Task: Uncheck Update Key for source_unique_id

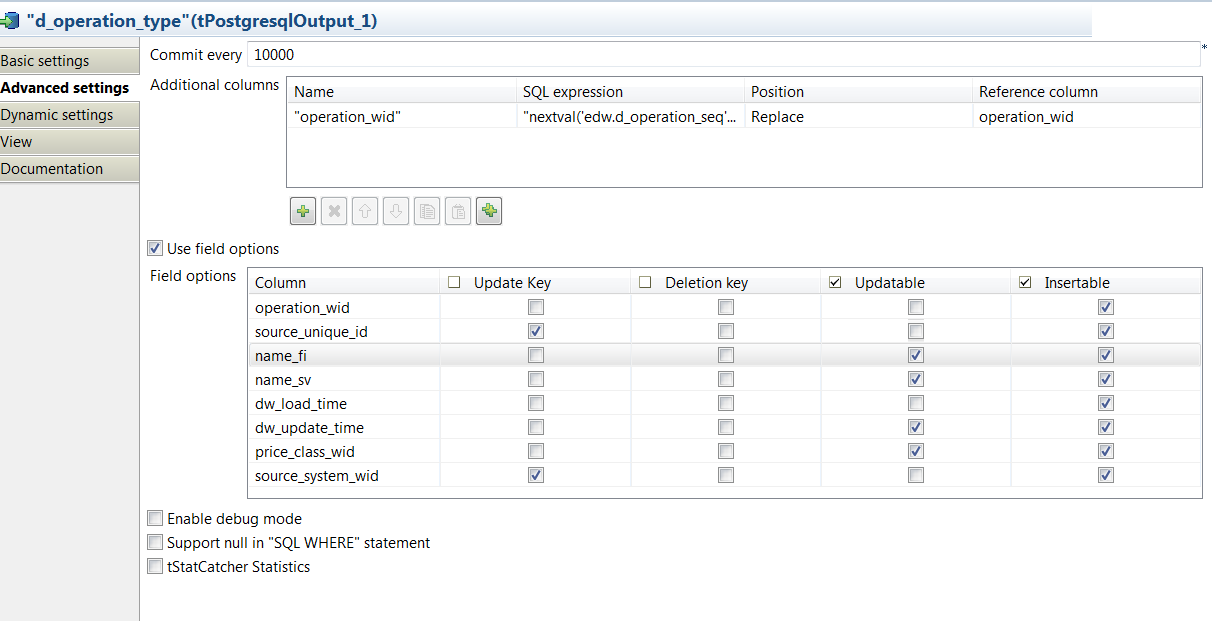Action: 536,331
